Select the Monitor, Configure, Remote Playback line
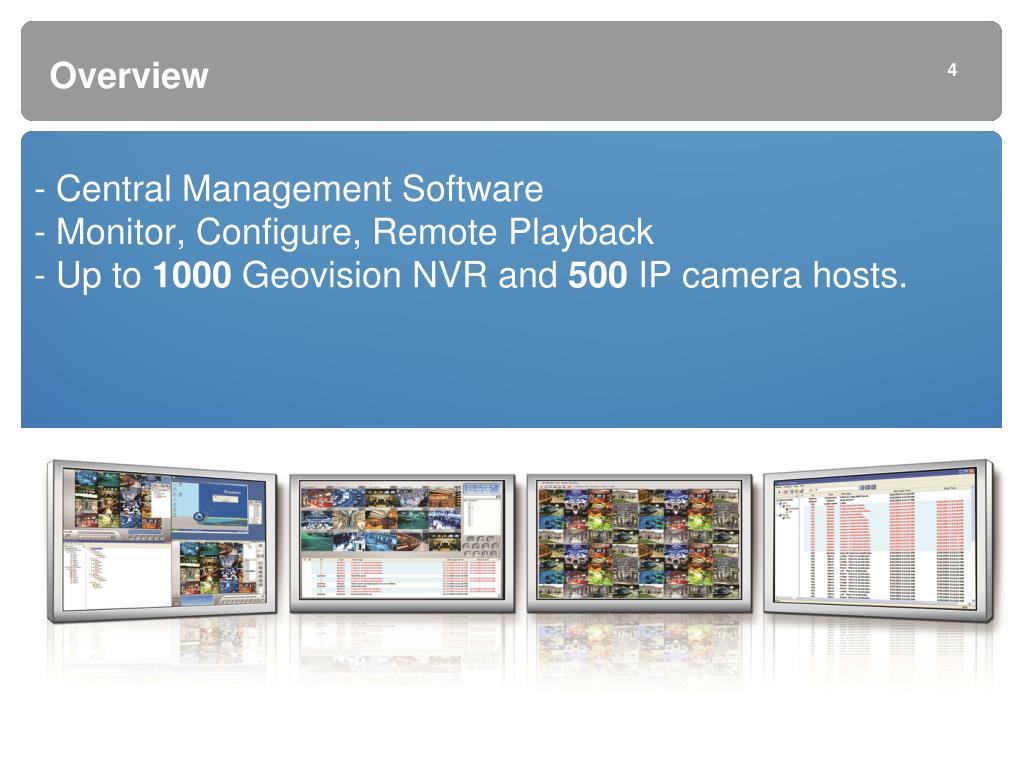Image resolution: width=1024 pixels, height=768 pixels. click(x=344, y=232)
